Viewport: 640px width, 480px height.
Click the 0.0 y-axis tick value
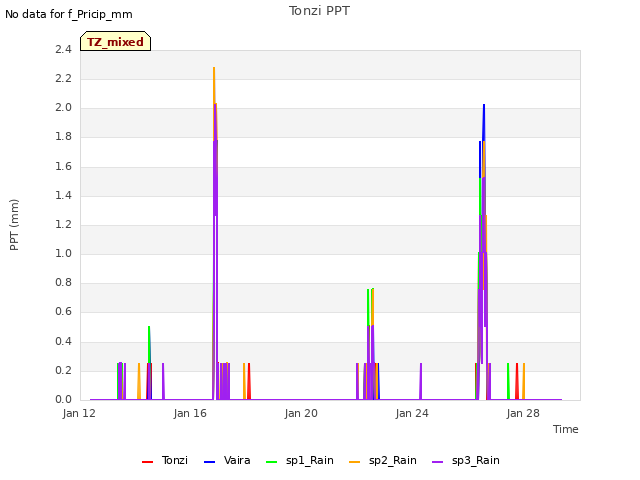(x=63, y=399)
